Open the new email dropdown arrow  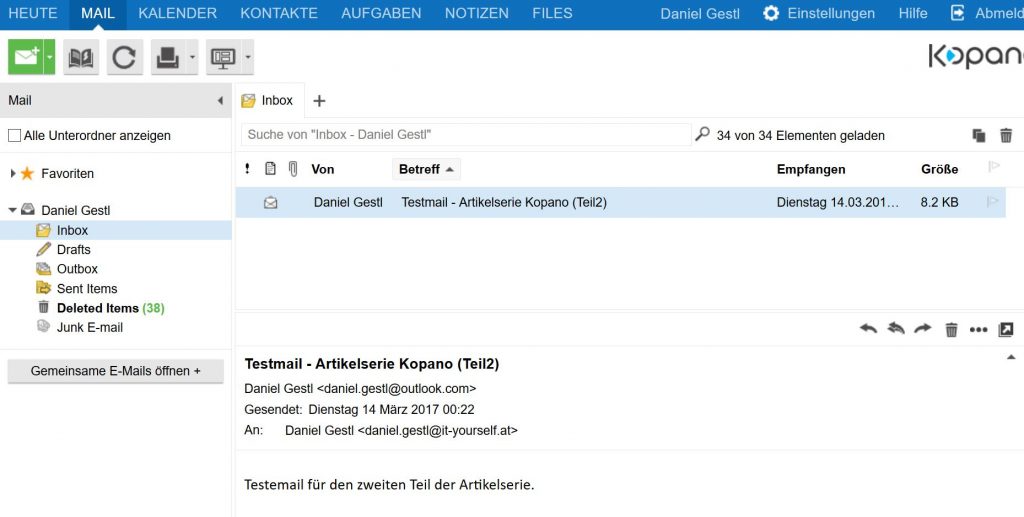(49, 57)
